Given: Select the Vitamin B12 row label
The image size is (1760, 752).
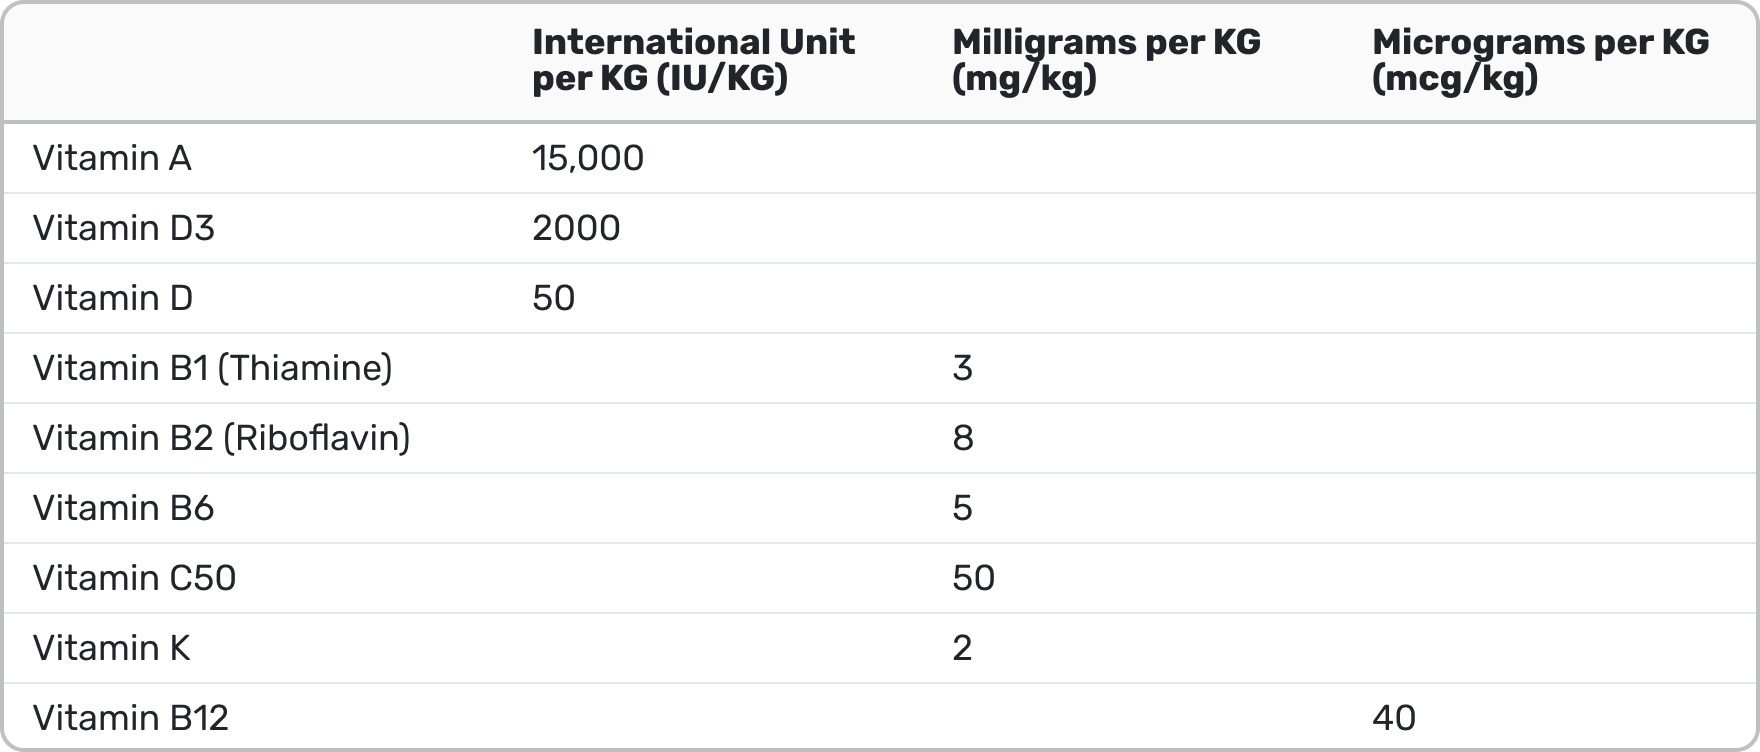Looking at the screenshot, I should pyautogui.click(x=131, y=718).
